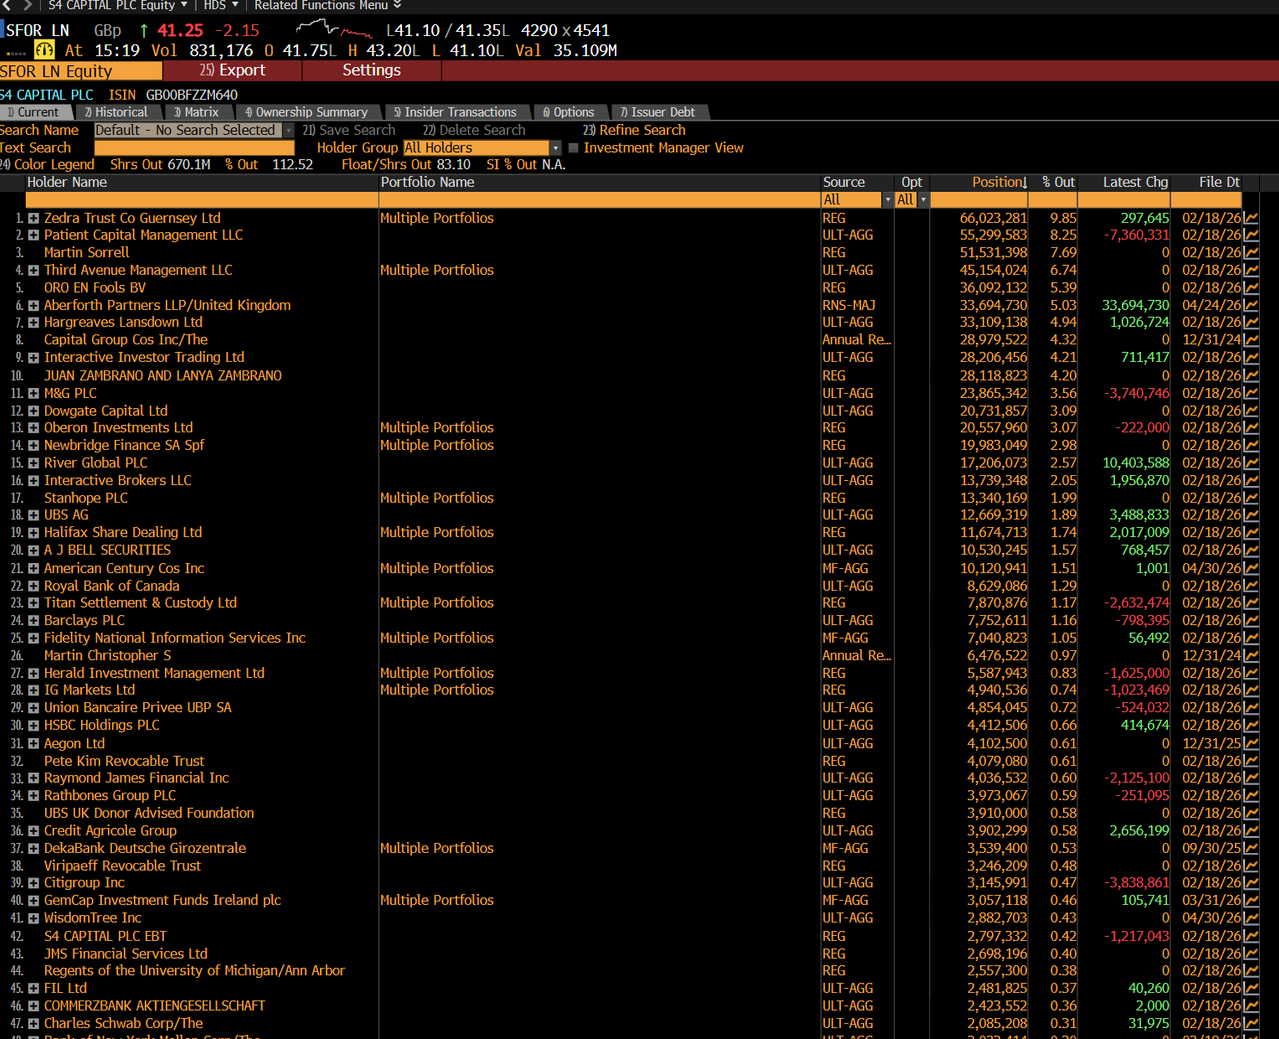This screenshot has height=1039, width=1279.
Task: Open chart icon for ORO EN Fools BV row
Action: point(1251,288)
